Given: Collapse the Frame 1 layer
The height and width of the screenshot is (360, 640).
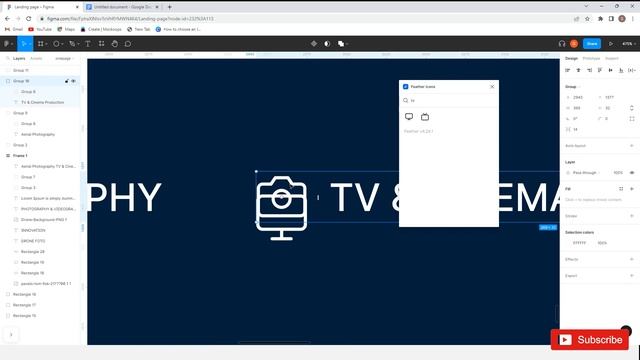Looking at the screenshot, I should tap(8, 156).
